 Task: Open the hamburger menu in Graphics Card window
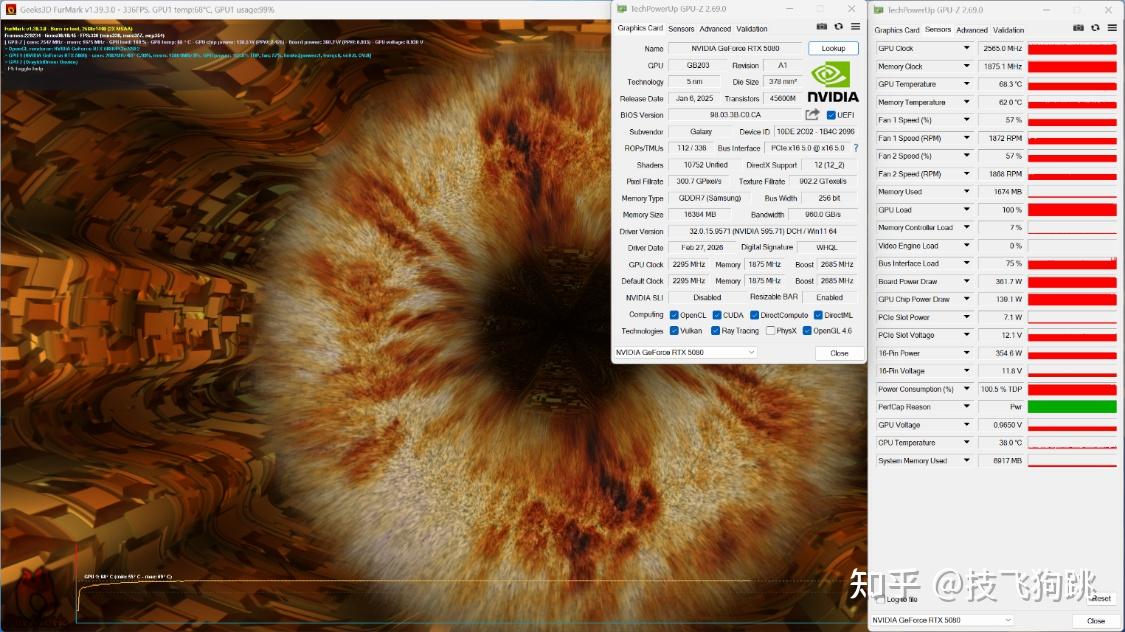pyautogui.click(x=855, y=27)
